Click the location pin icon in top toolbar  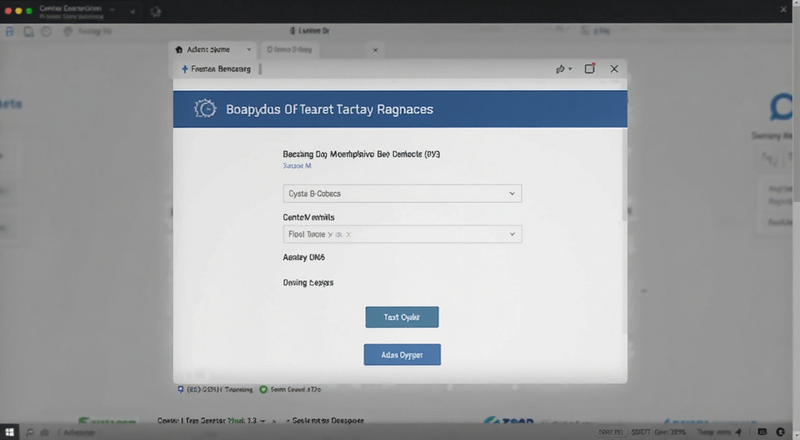coord(67,32)
